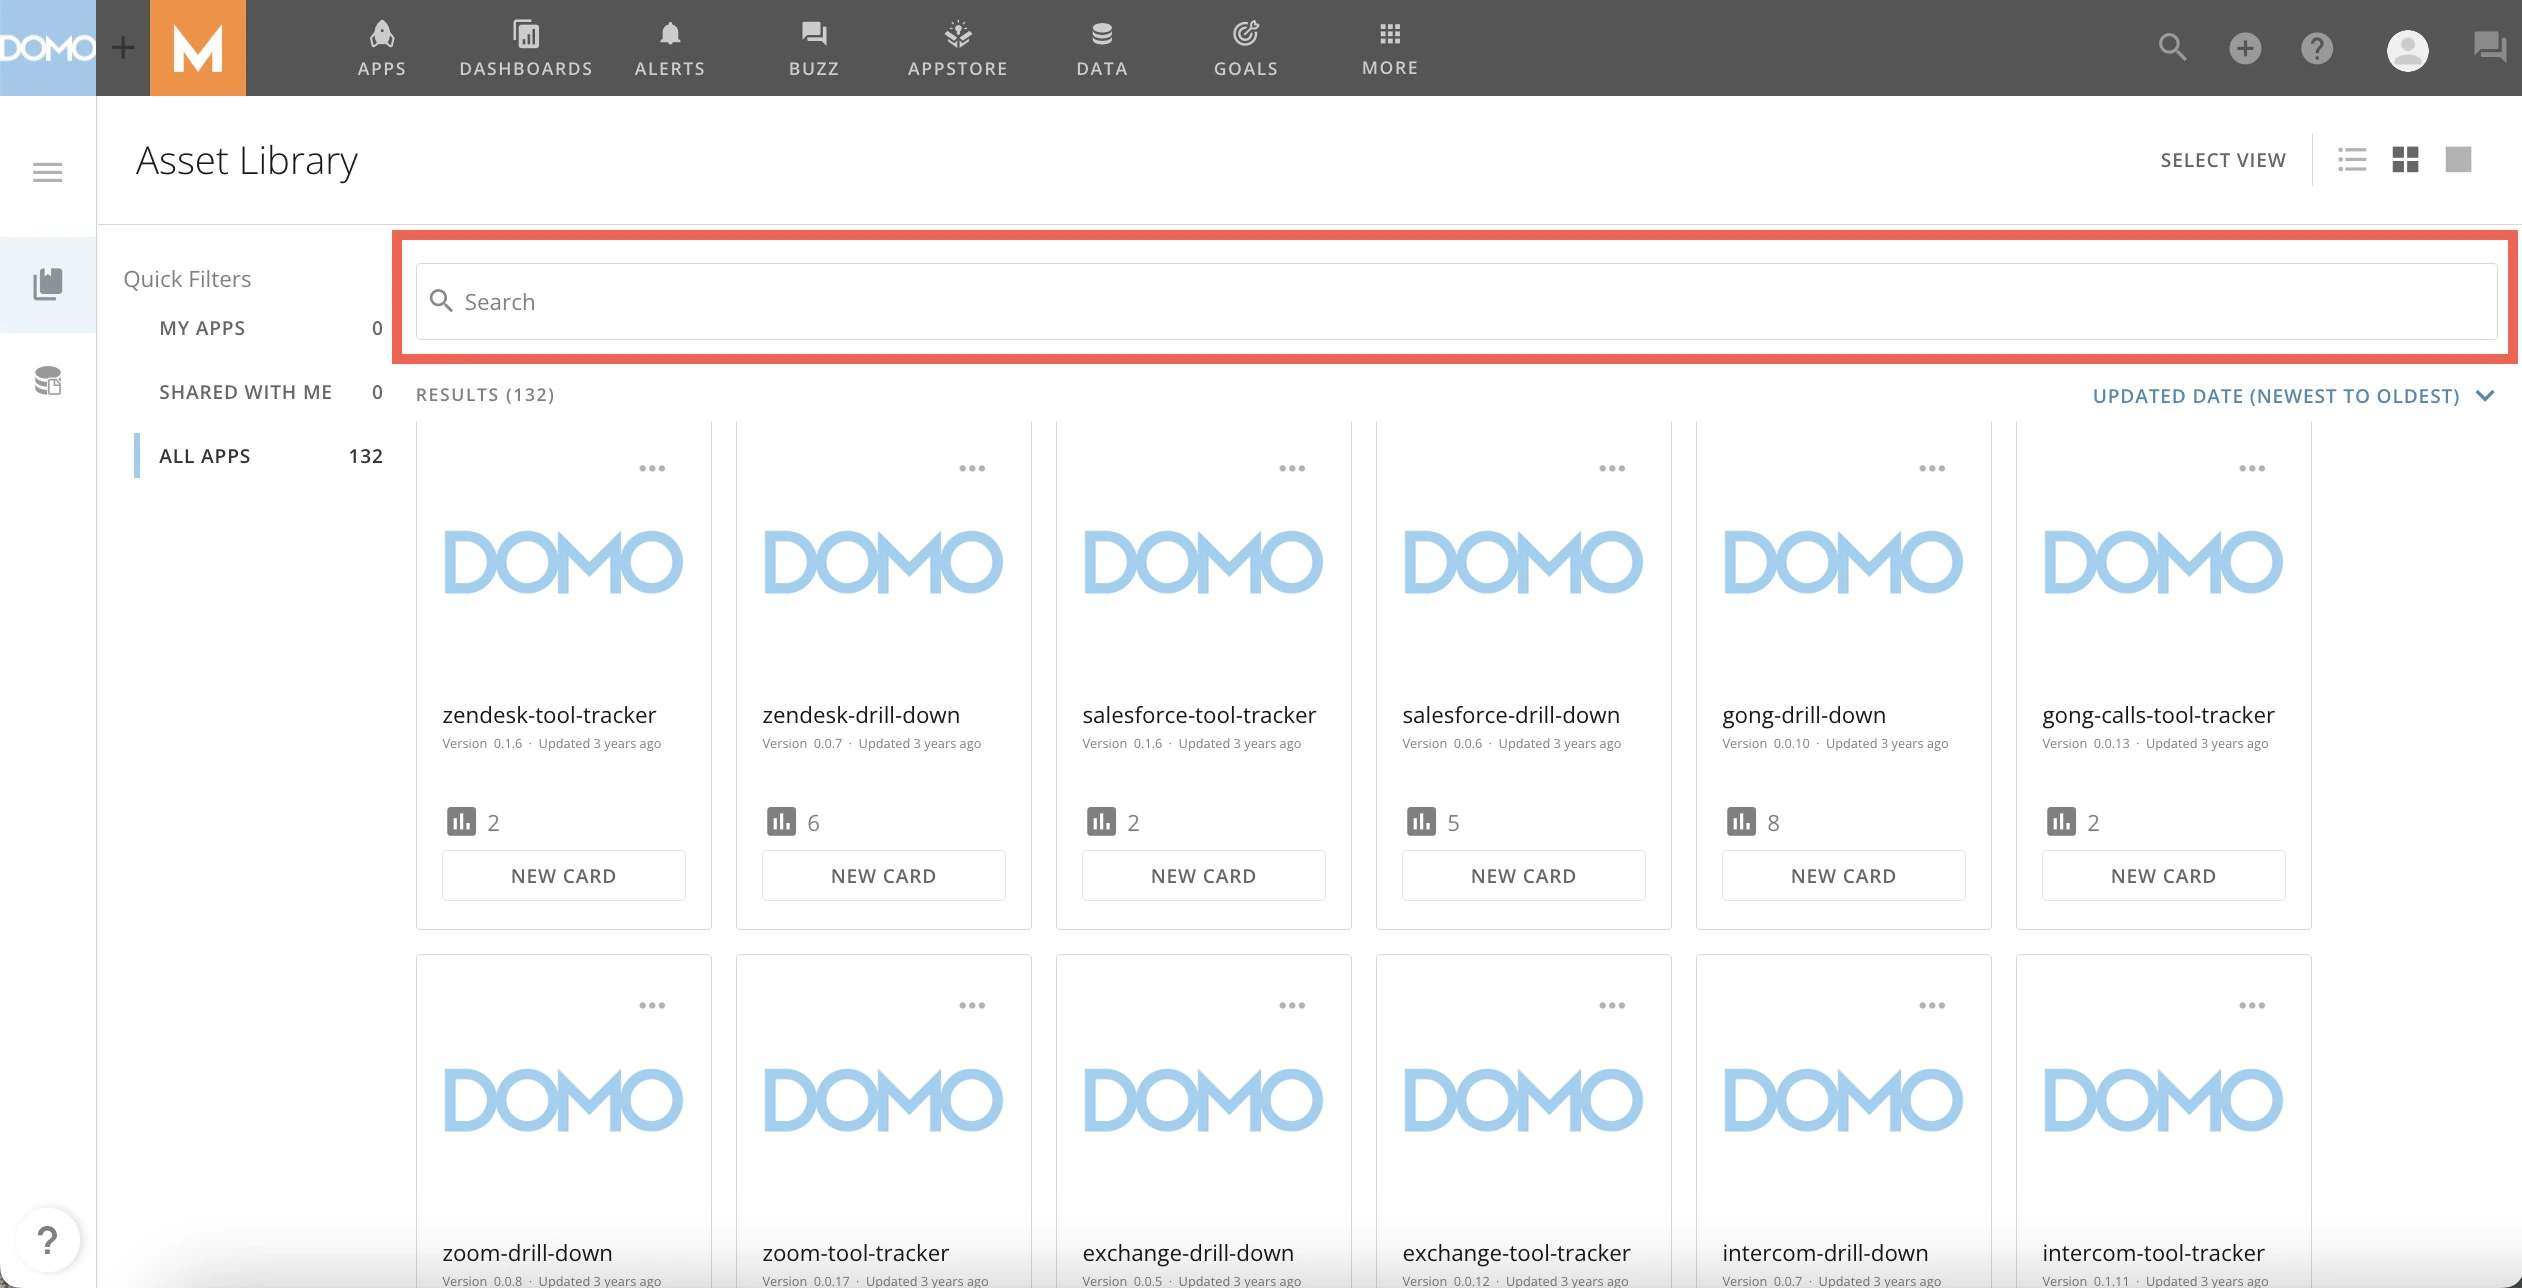Switch to list view

[x=2352, y=160]
